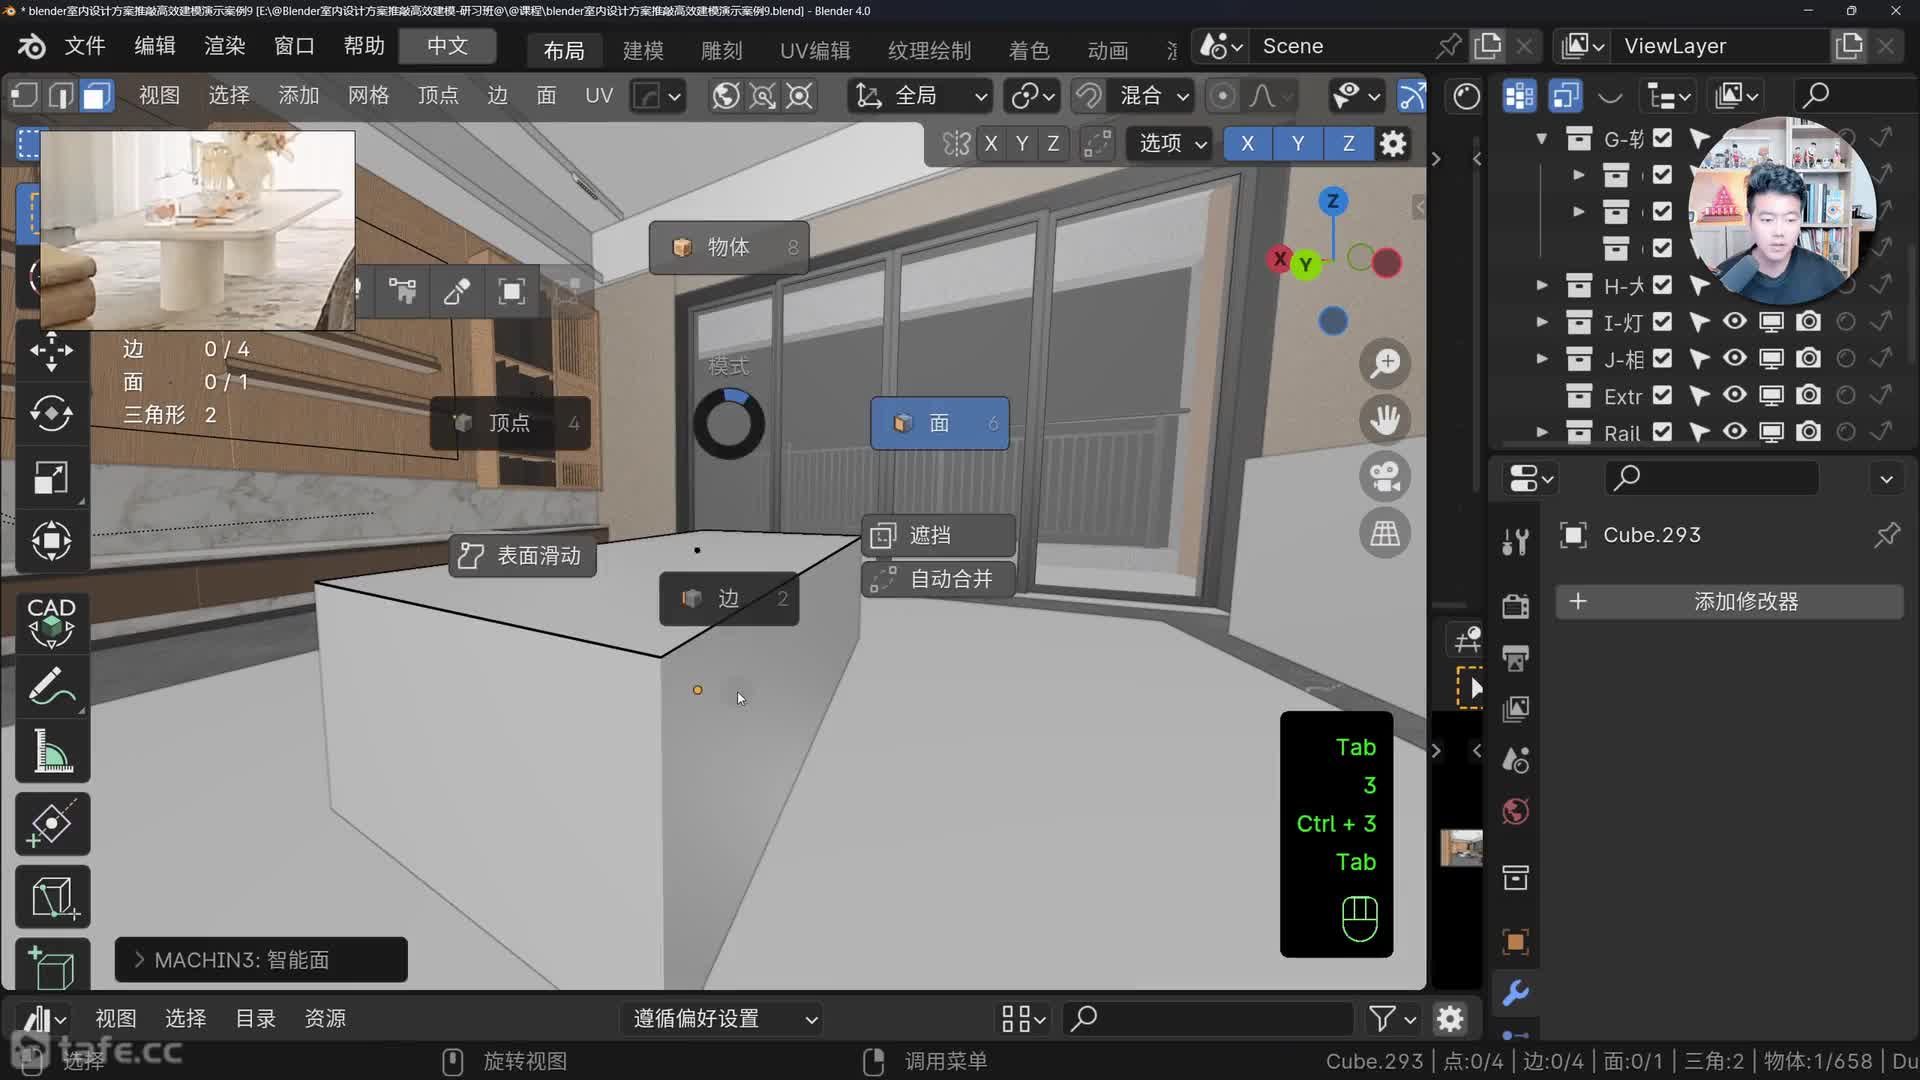Select the Rotate tool
Image resolution: width=1920 pixels, height=1080 pixels.
(x=51, y=414)
